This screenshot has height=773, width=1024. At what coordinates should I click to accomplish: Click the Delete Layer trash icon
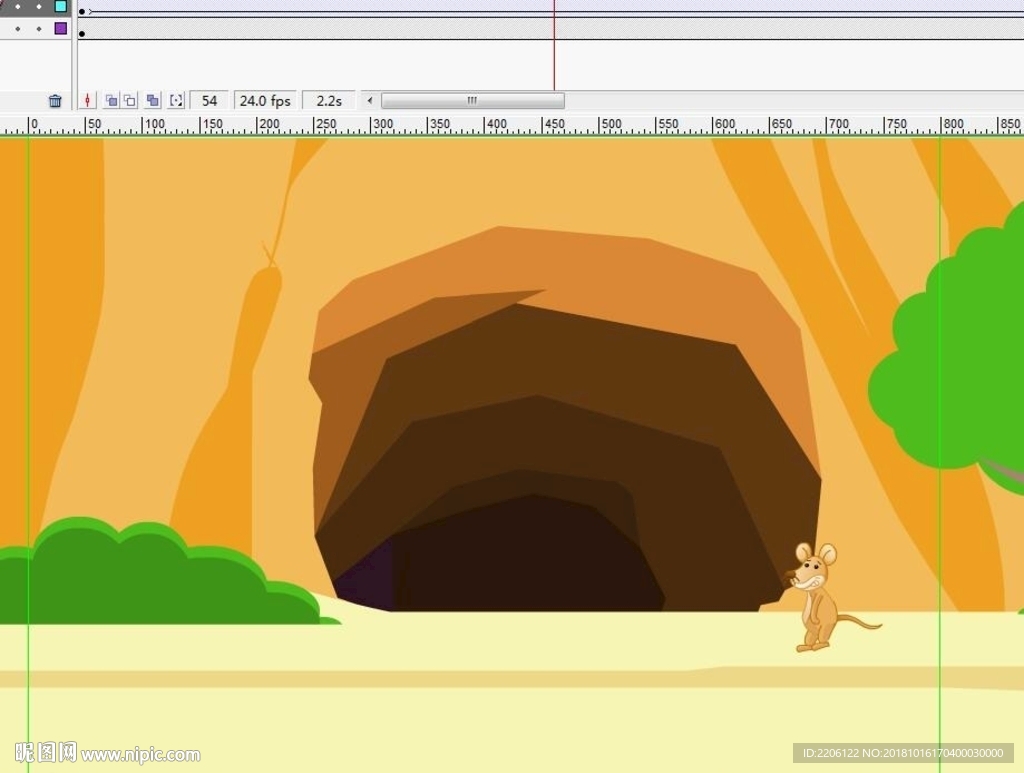[55, 101]
